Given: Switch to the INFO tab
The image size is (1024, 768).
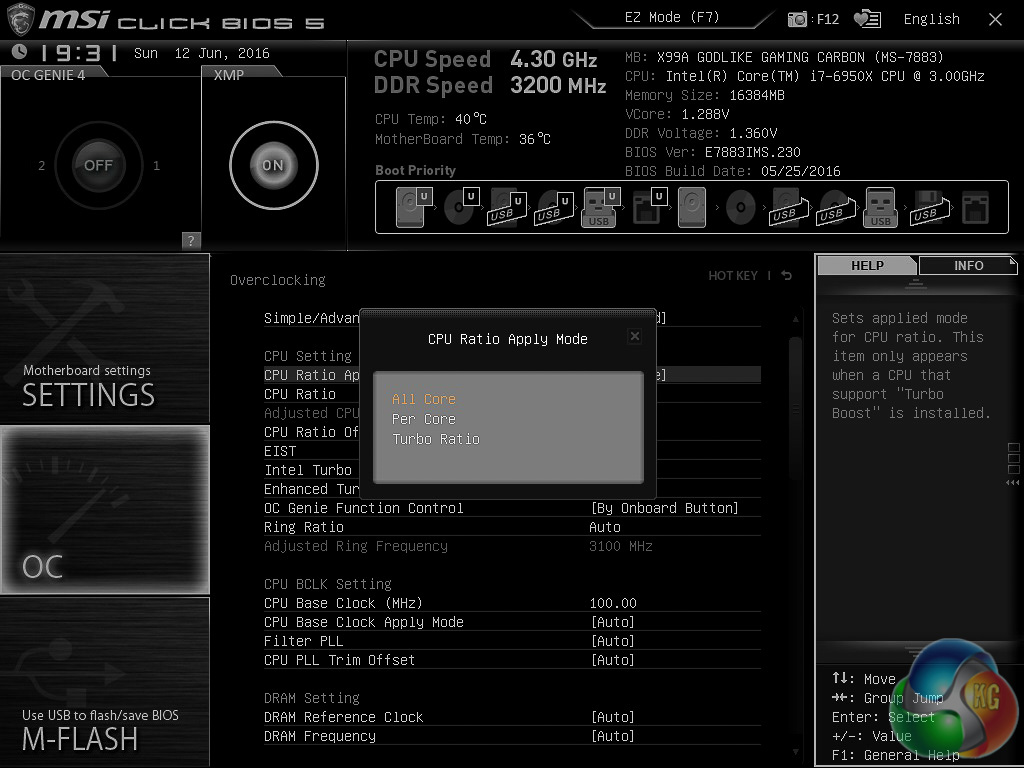Looking at the screenshot, I should [968, 265].
